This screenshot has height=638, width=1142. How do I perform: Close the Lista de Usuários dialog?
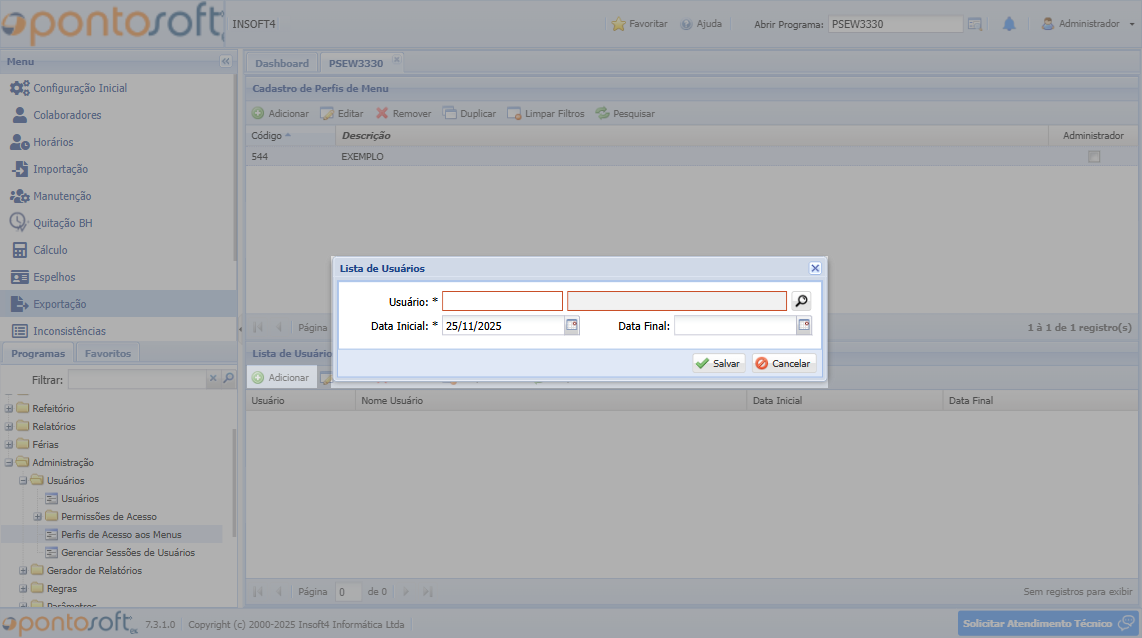pyautogui.click(x=815, y=268)
